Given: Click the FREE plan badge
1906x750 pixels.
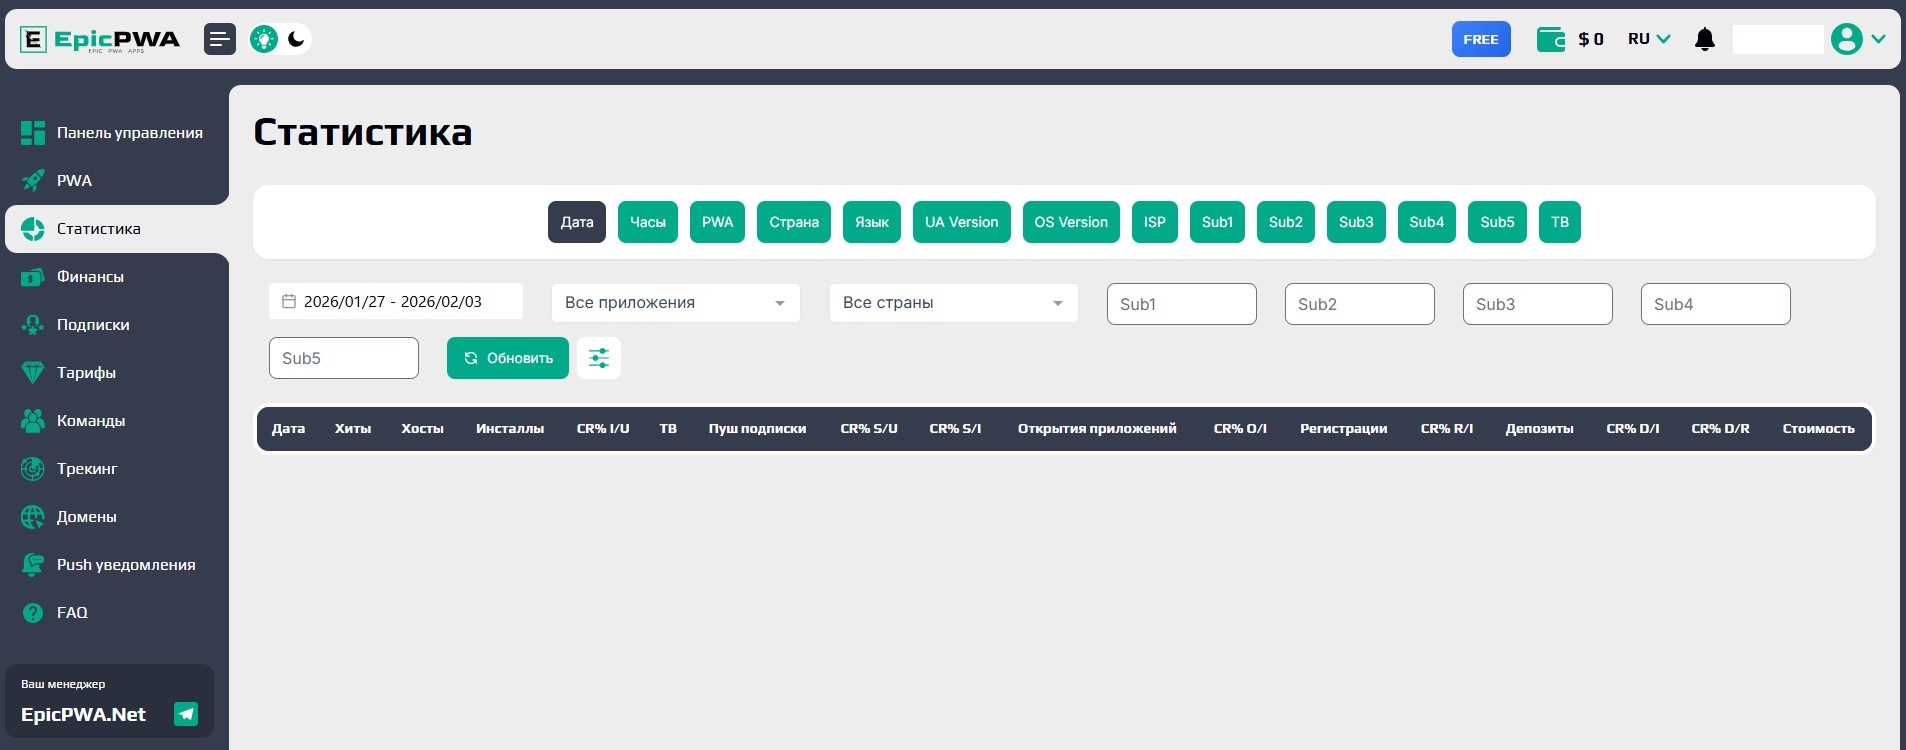Looking at the screenshot, I should point(1481,39).
